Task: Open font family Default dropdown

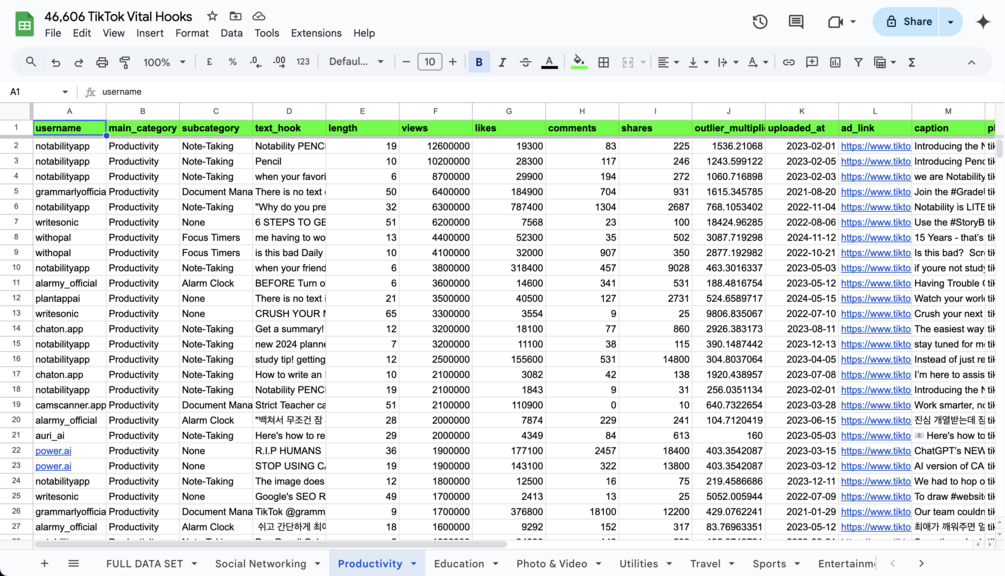Action: [x=356, y=62]
